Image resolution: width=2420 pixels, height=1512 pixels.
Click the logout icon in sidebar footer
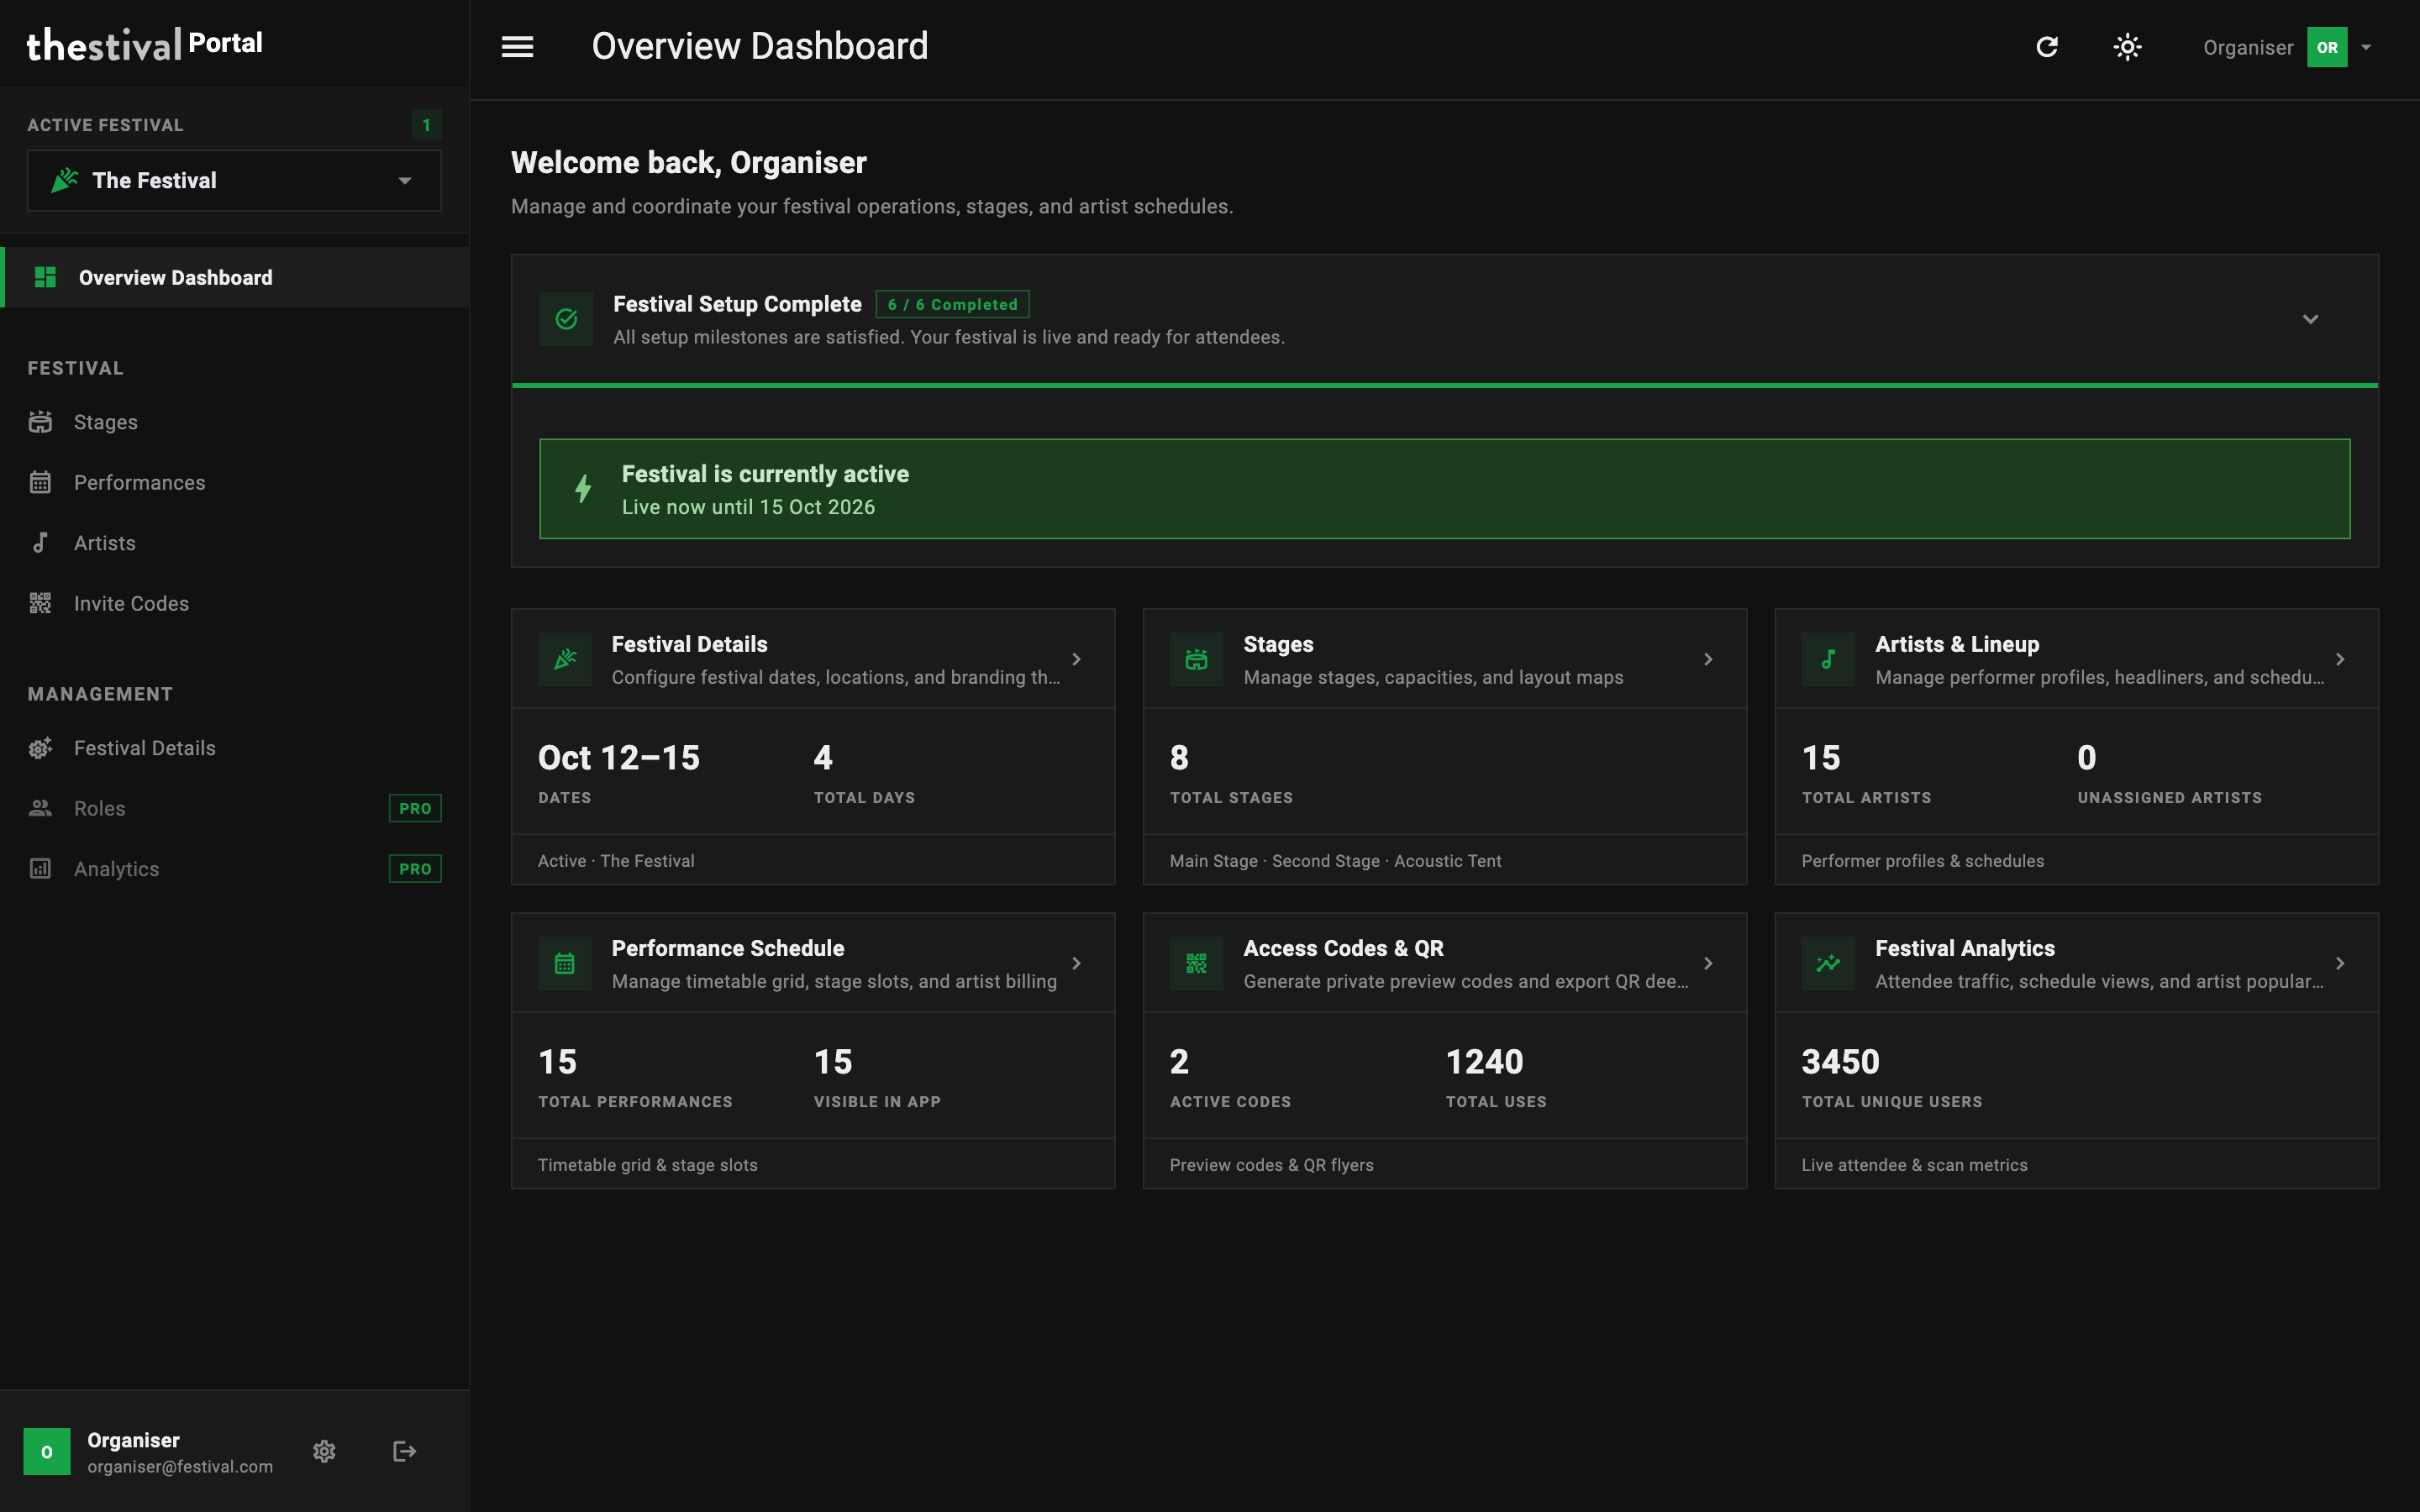coord(404,1451)
